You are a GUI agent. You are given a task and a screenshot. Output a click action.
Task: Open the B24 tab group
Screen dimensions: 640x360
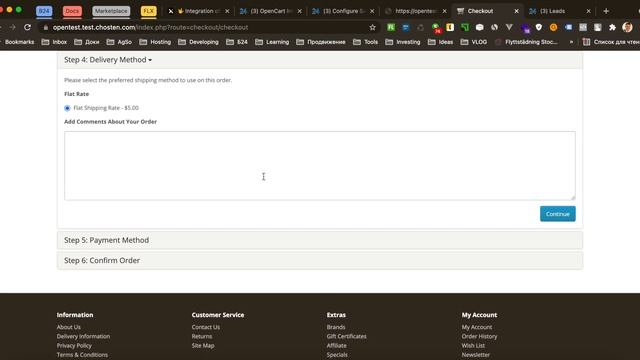44,11
